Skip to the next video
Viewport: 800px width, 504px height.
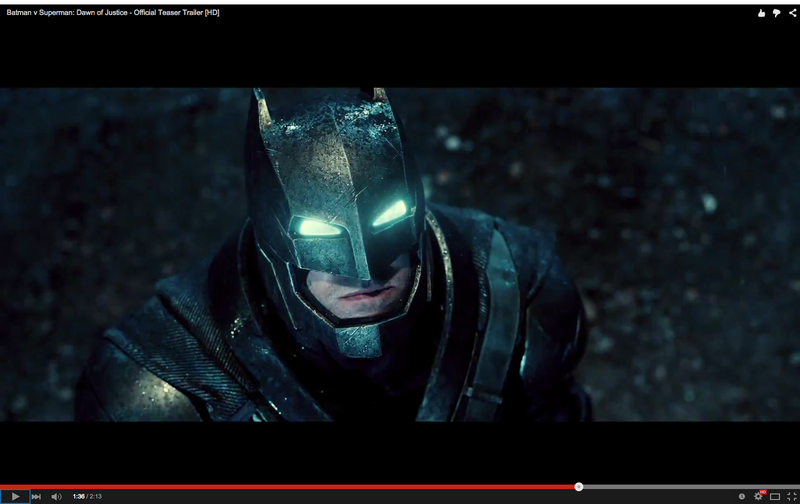(x=36, y=496)
